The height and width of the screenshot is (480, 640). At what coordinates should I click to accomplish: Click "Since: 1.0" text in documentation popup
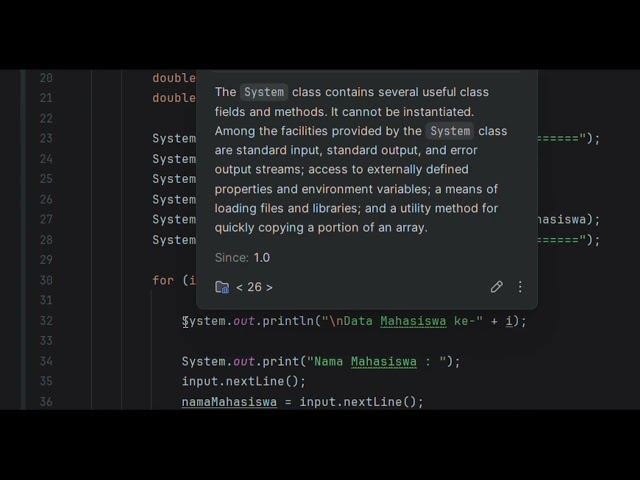[x=242, y=258]
